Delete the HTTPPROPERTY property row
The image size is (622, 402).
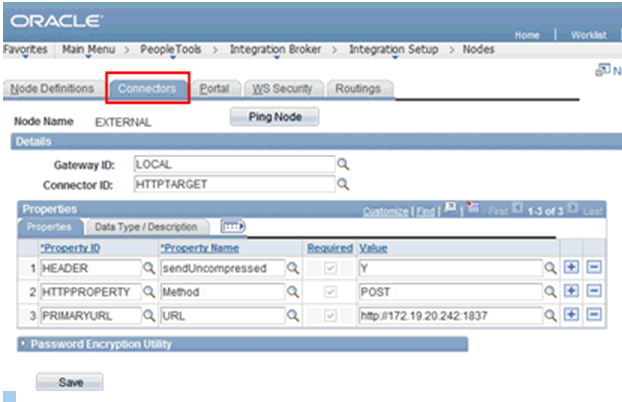[594, 291]
